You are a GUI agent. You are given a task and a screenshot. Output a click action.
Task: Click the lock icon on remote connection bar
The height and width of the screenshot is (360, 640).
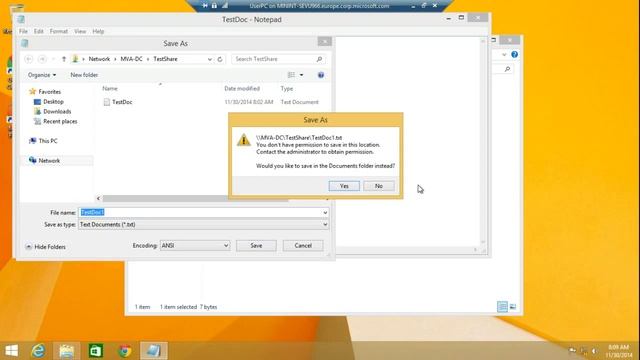point(214,6)
